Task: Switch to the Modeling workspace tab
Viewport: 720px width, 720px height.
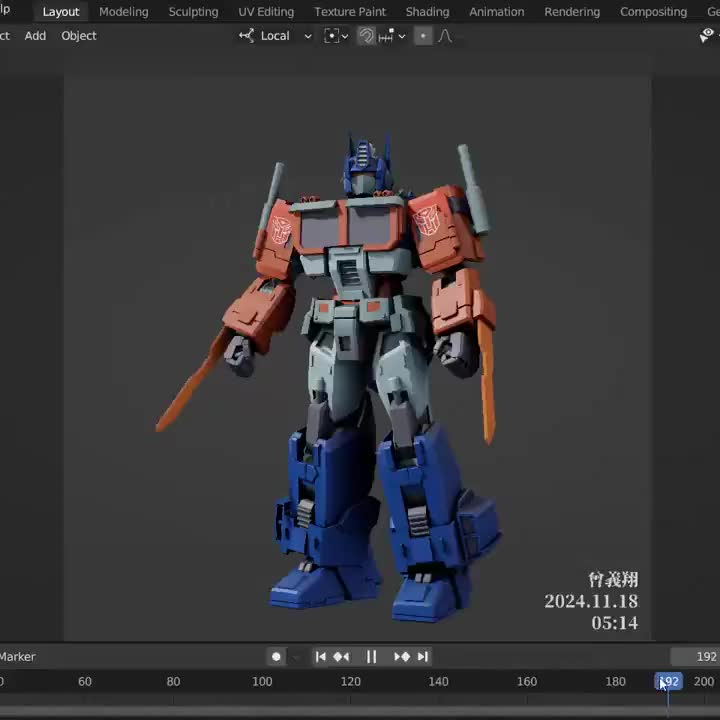Action: click(124, 12)
